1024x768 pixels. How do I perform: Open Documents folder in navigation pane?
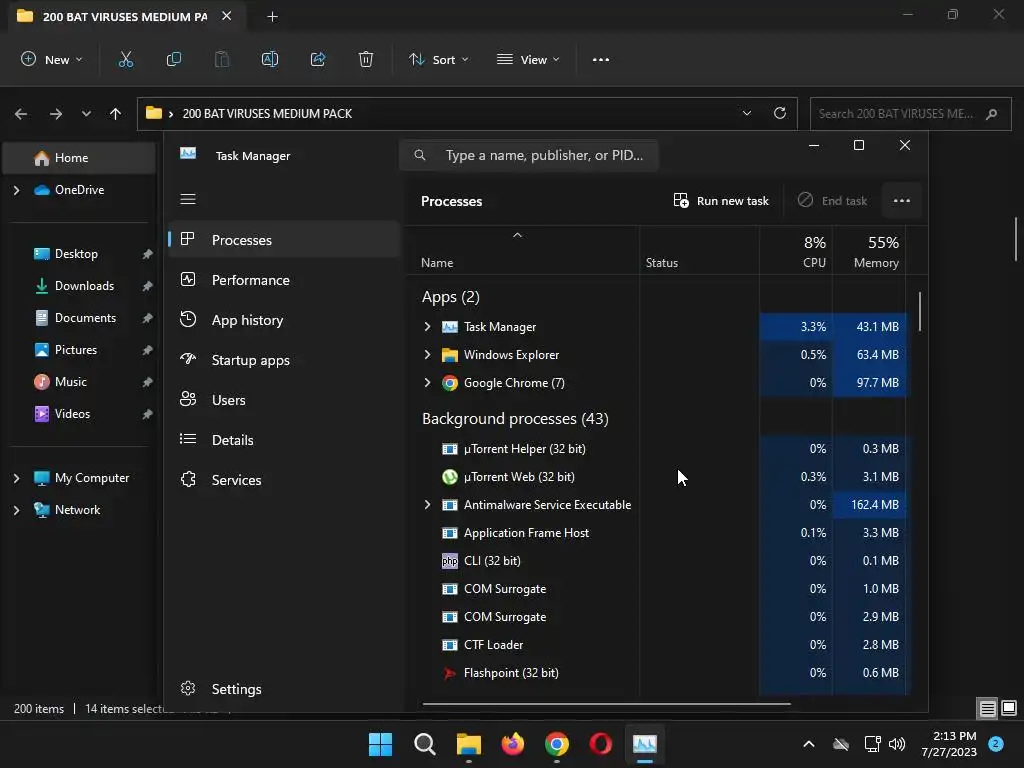click(x=79, y=318)
